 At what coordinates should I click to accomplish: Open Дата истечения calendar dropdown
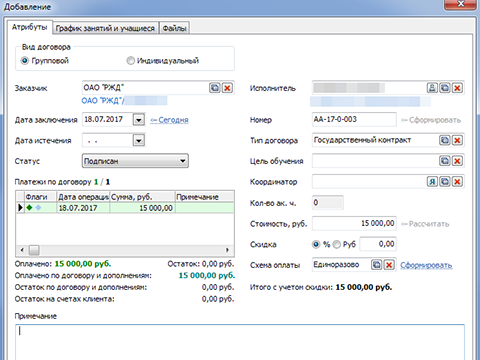point(139,140)
